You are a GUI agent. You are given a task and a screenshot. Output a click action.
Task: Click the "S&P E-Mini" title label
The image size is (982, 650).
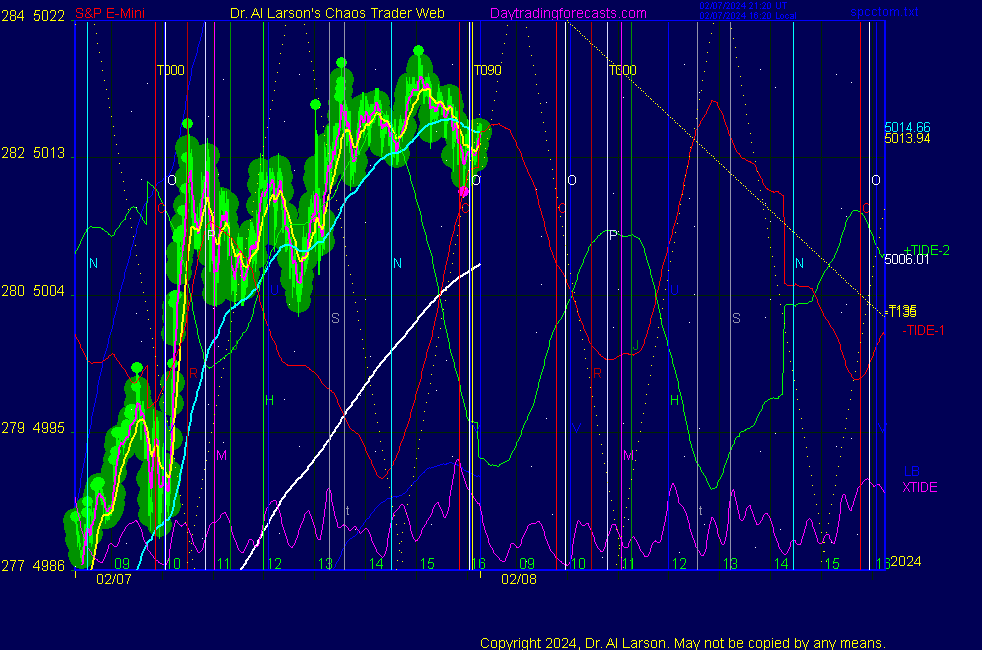110,13
